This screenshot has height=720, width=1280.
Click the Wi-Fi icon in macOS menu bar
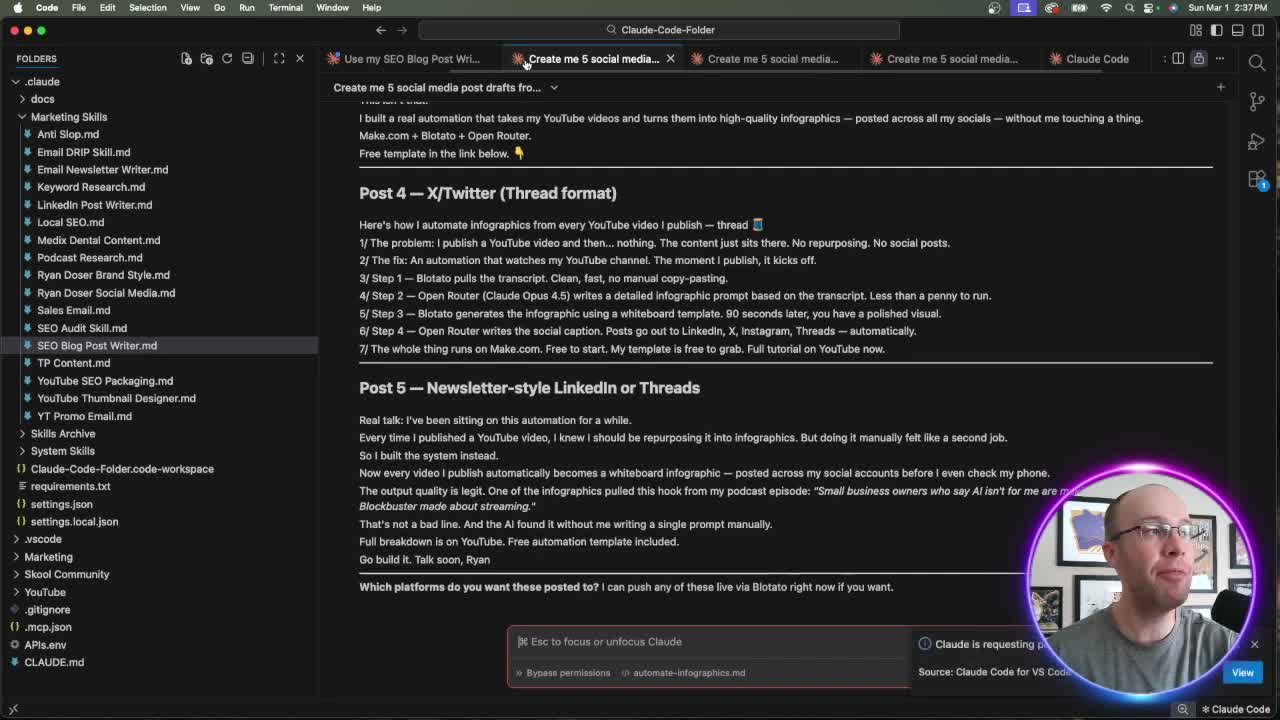(x=1106, y=7)
